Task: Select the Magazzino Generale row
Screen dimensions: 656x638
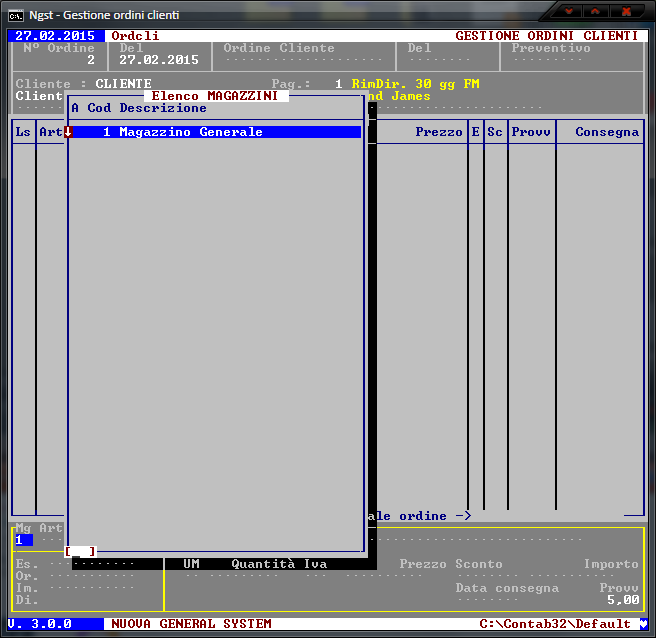Action: pyautogui.click(x=214, y=132)
